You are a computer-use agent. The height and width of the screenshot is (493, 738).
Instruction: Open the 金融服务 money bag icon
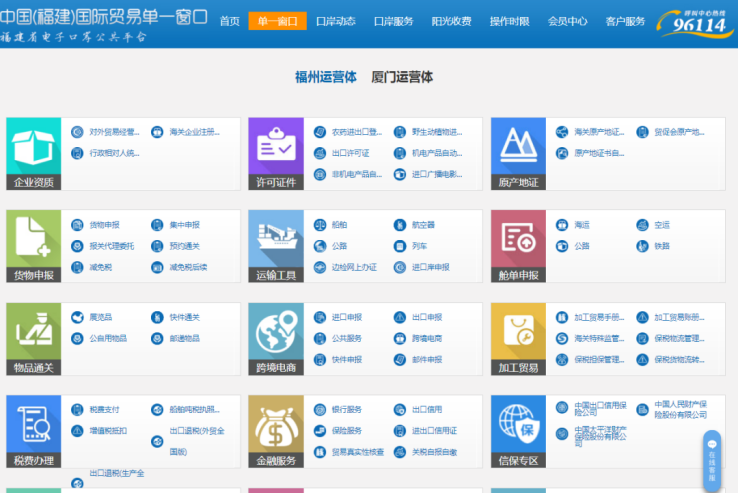tap(275, 430)
